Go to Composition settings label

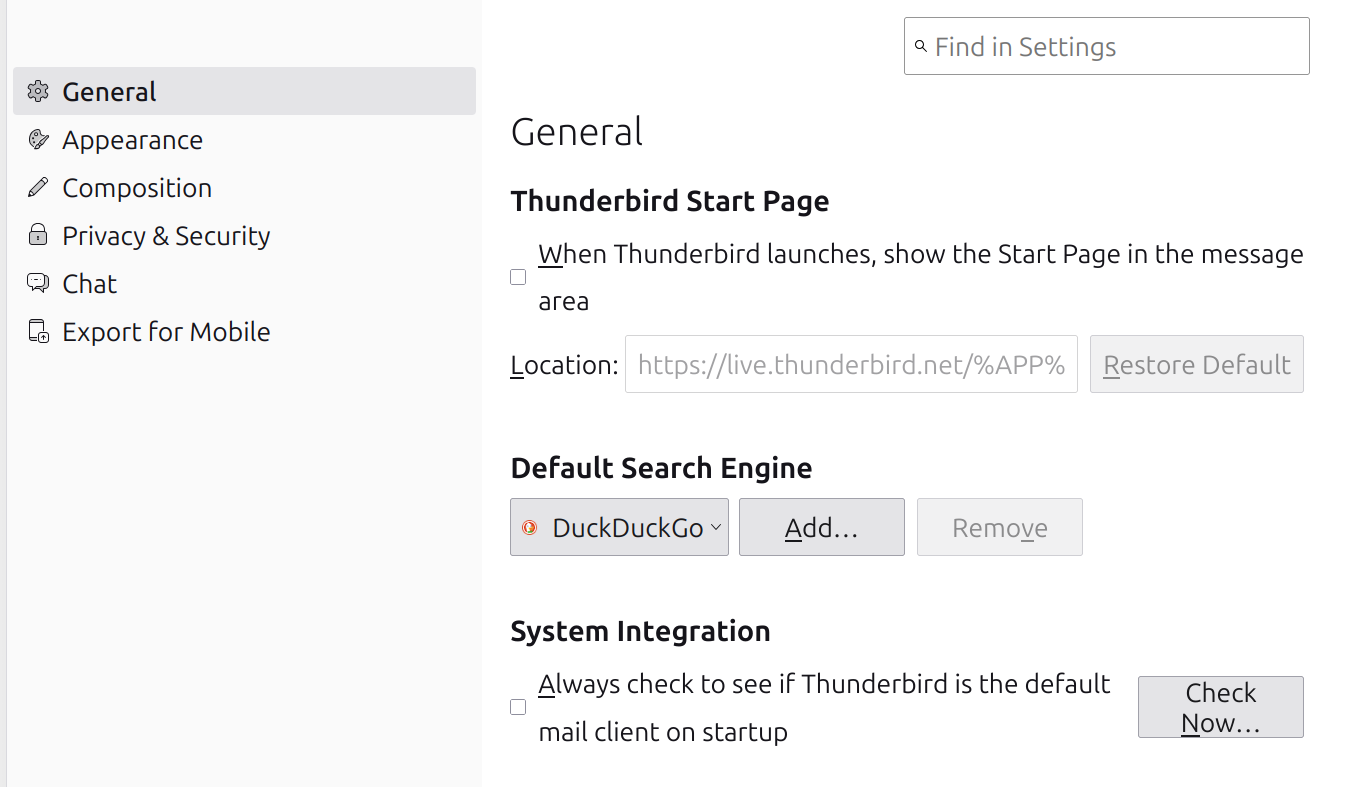coord(137,187)
